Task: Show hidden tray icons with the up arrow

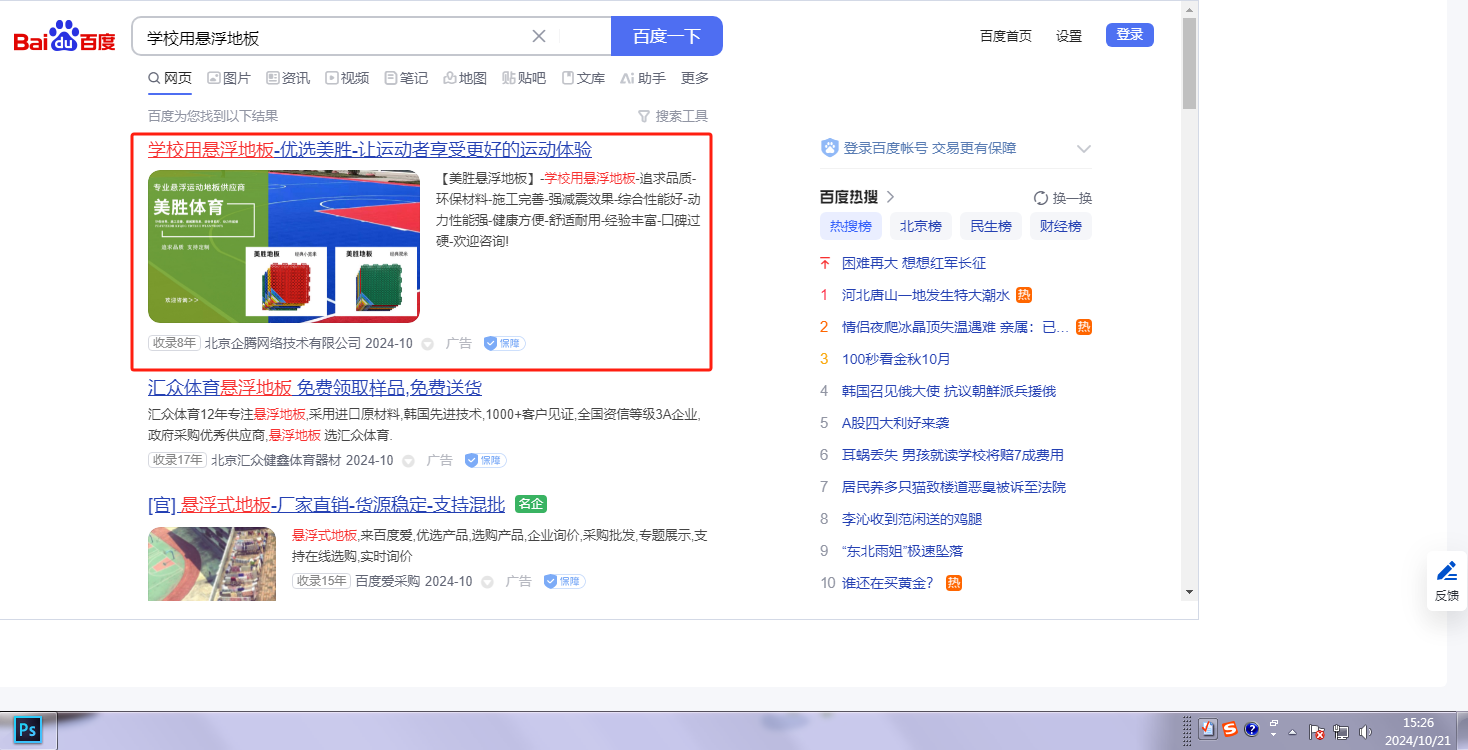Action: 1293,730
